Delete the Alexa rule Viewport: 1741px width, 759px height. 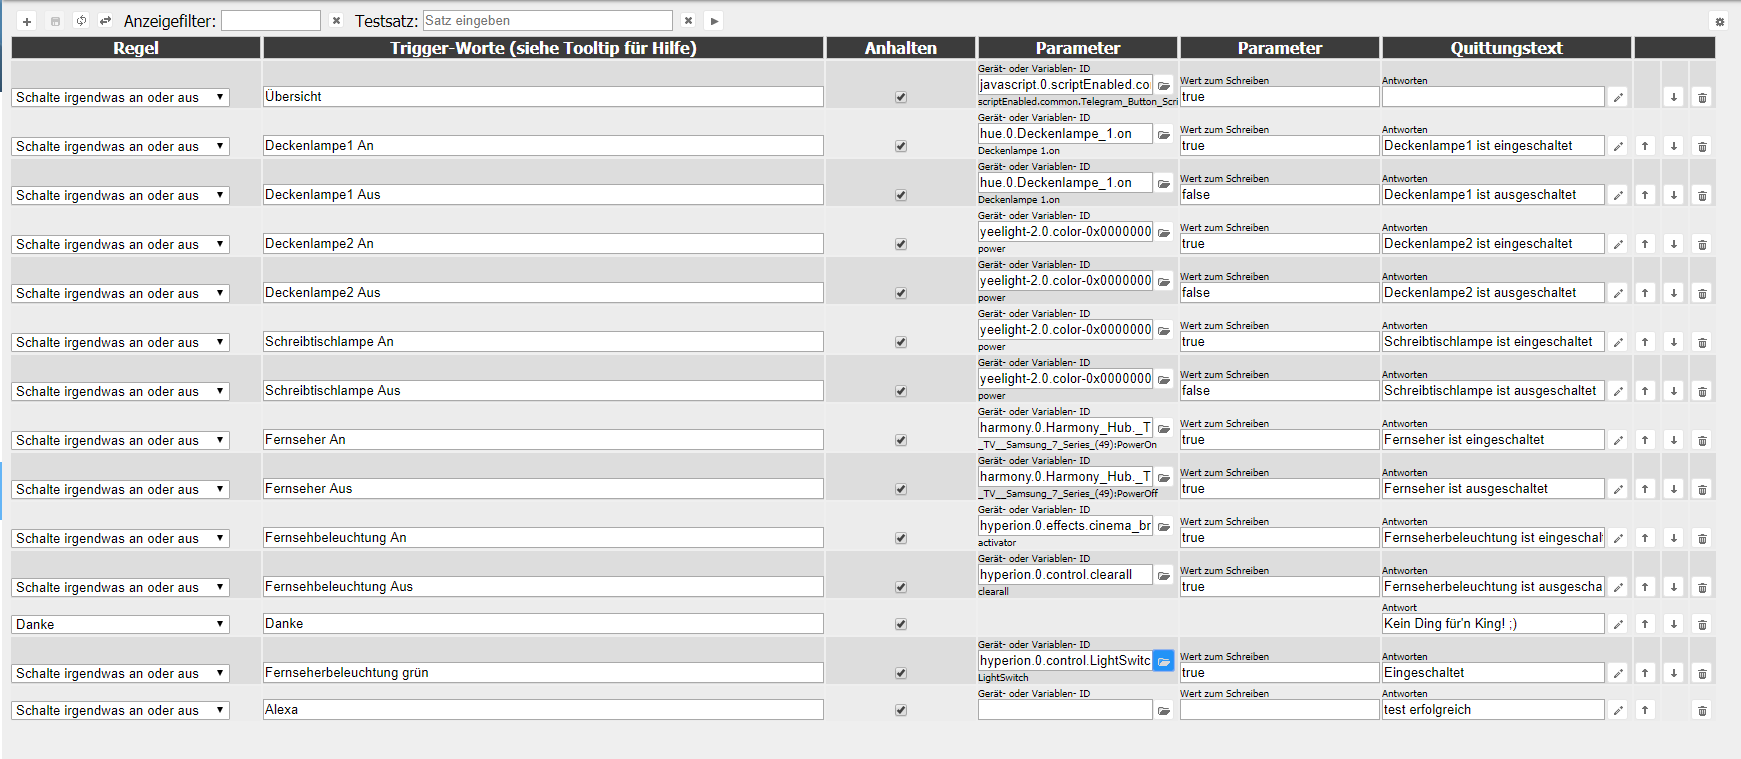(x=1702, y=710)
